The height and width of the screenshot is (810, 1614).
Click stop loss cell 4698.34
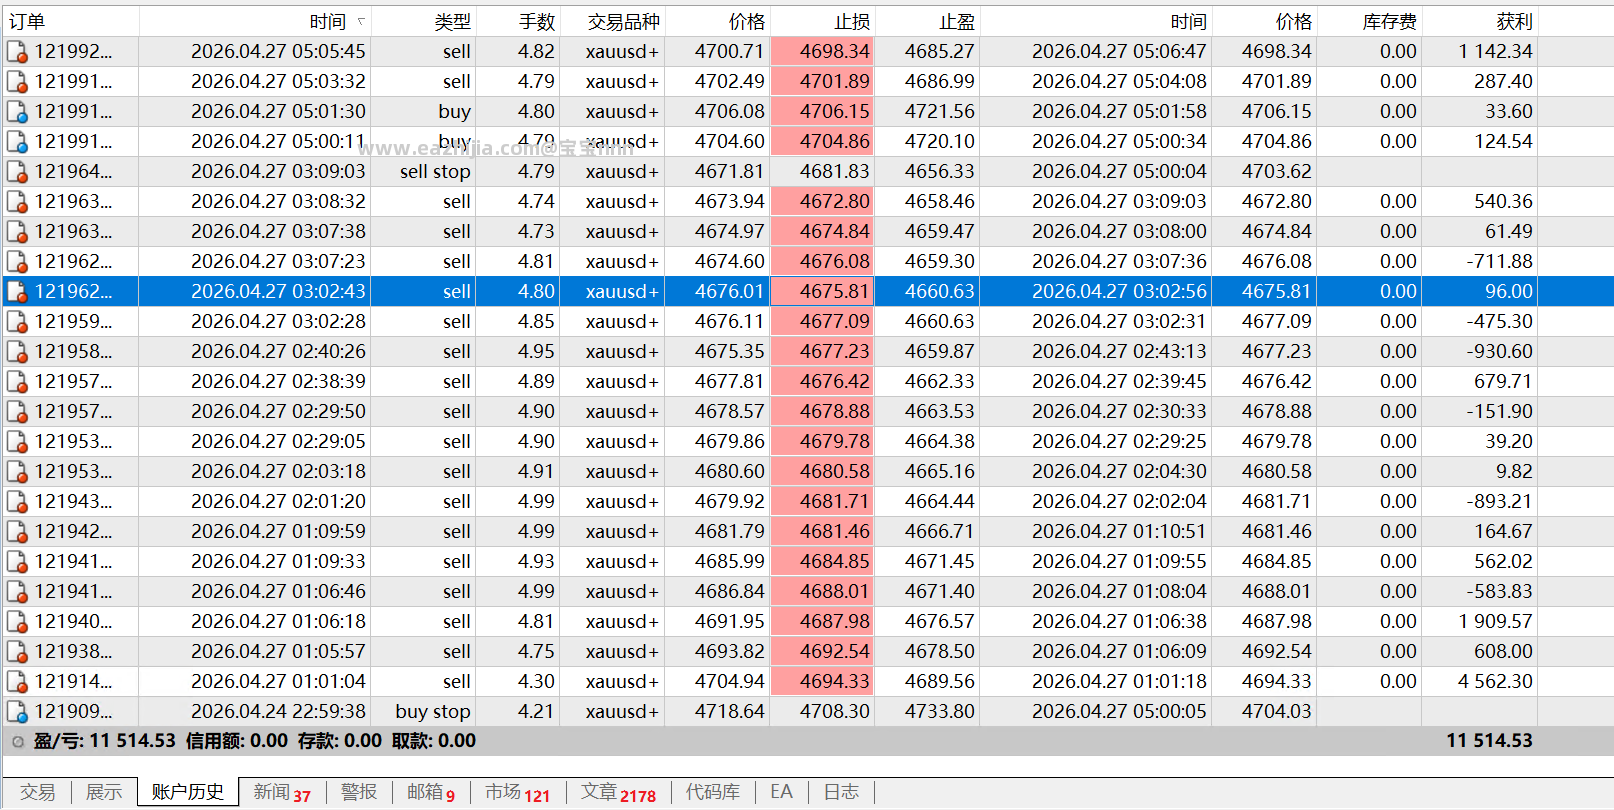point(823,52)
